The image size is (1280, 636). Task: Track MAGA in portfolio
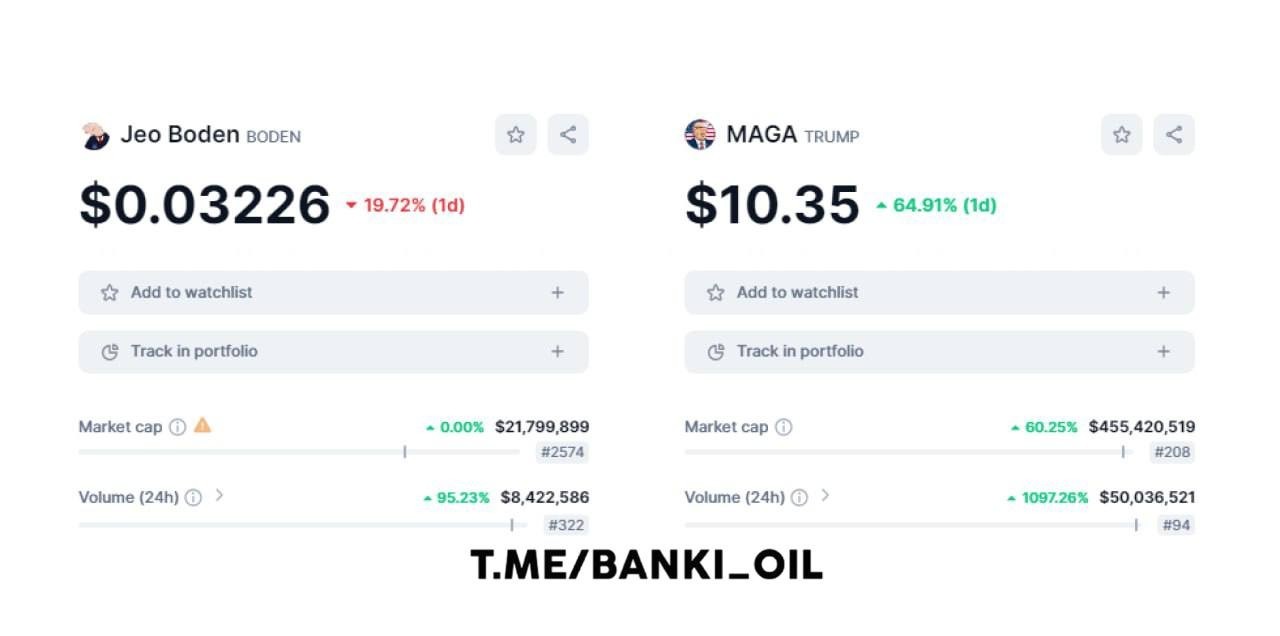940,352
